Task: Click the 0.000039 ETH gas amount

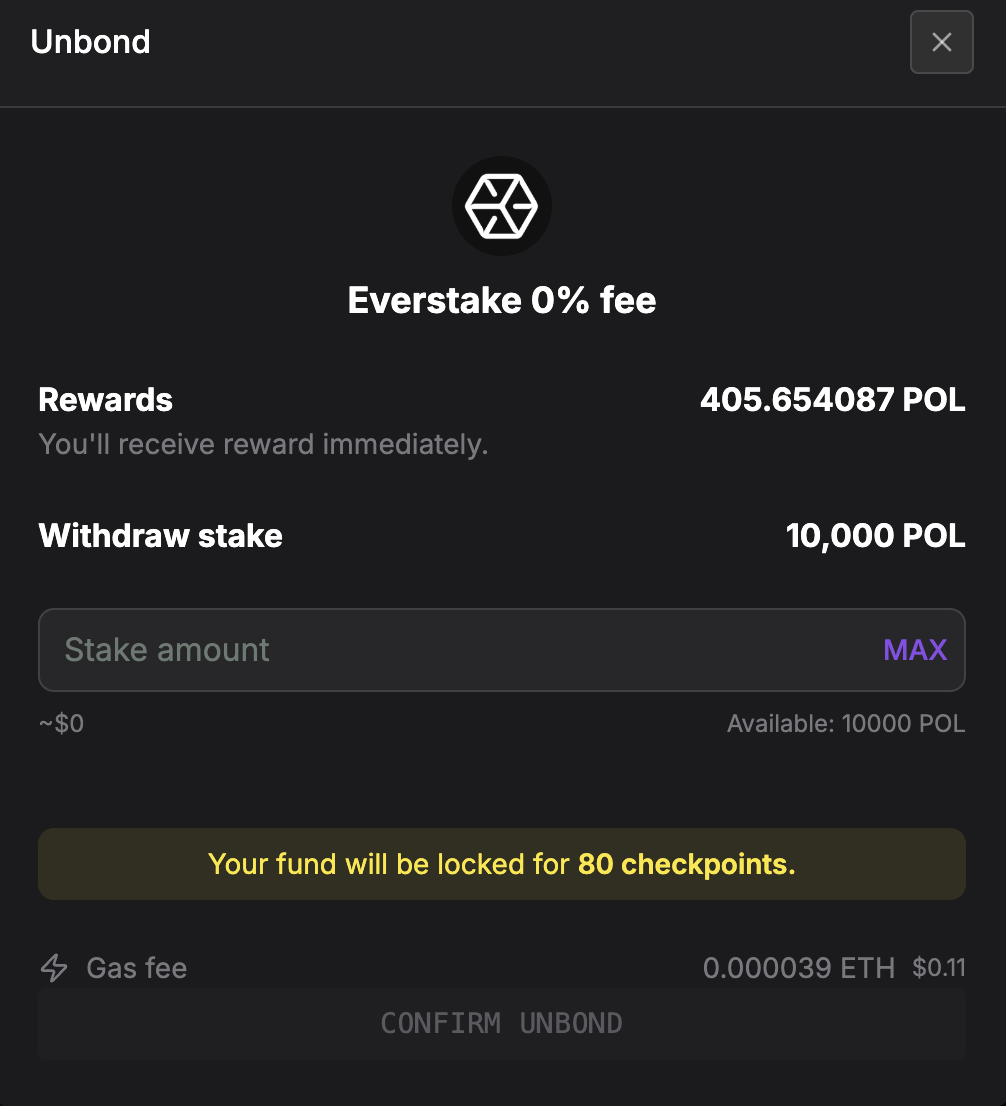Action: click(799, 968)
